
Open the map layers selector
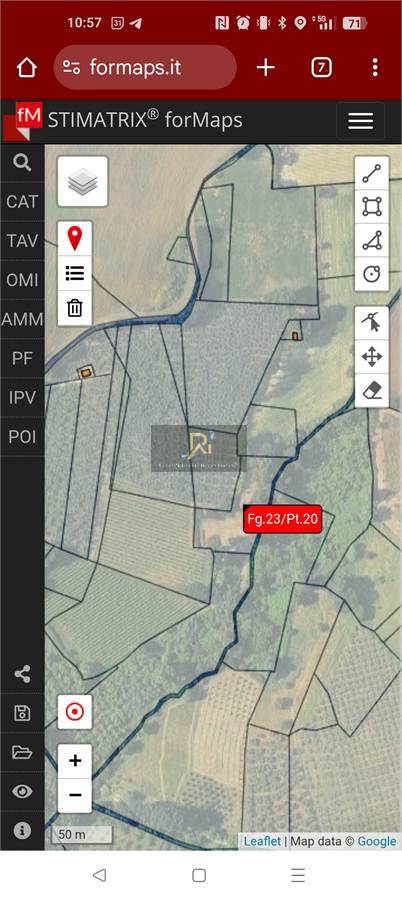(83, 181)
